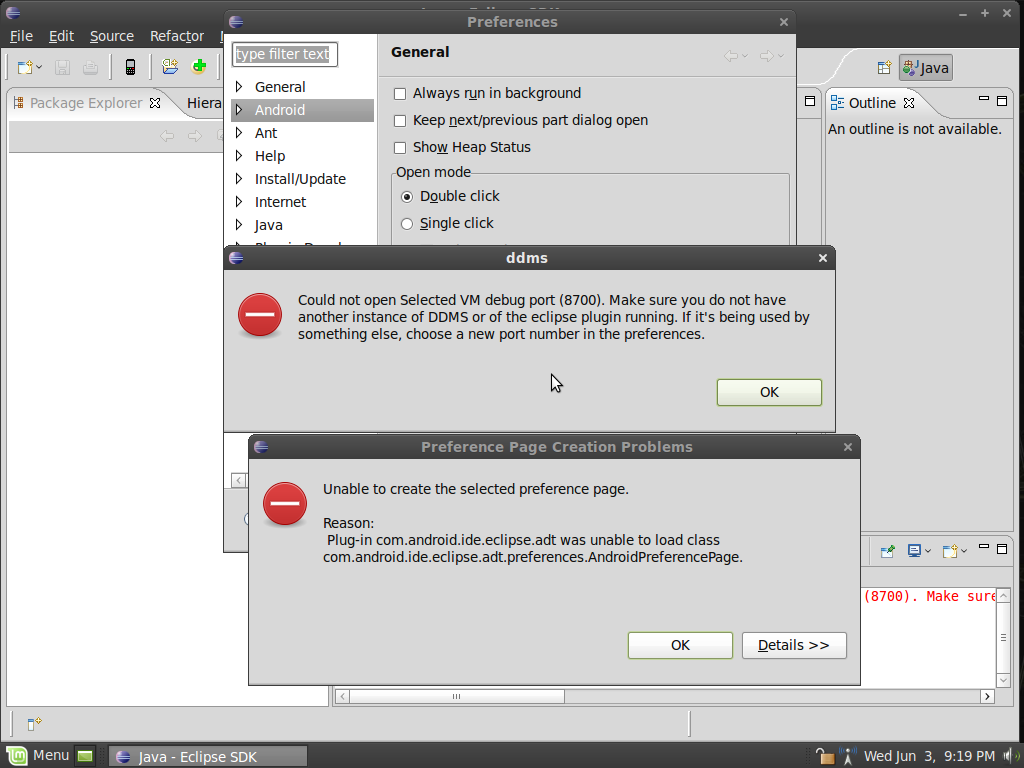Click the Preferences page back arrow
This screenshot has height=768, width=1024.
(731, 56)
